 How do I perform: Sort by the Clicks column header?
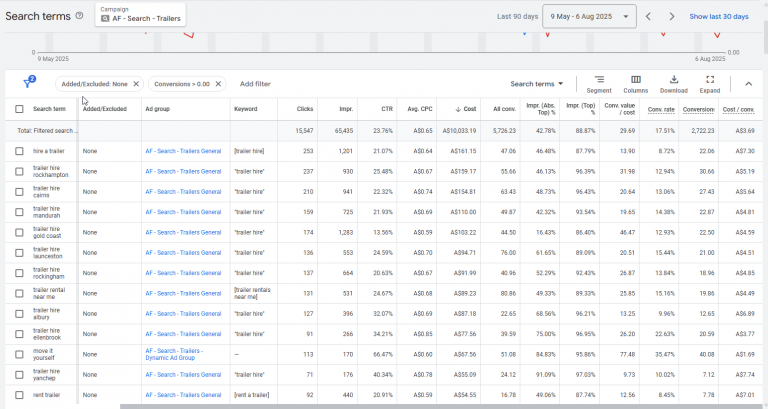[305, 109]
